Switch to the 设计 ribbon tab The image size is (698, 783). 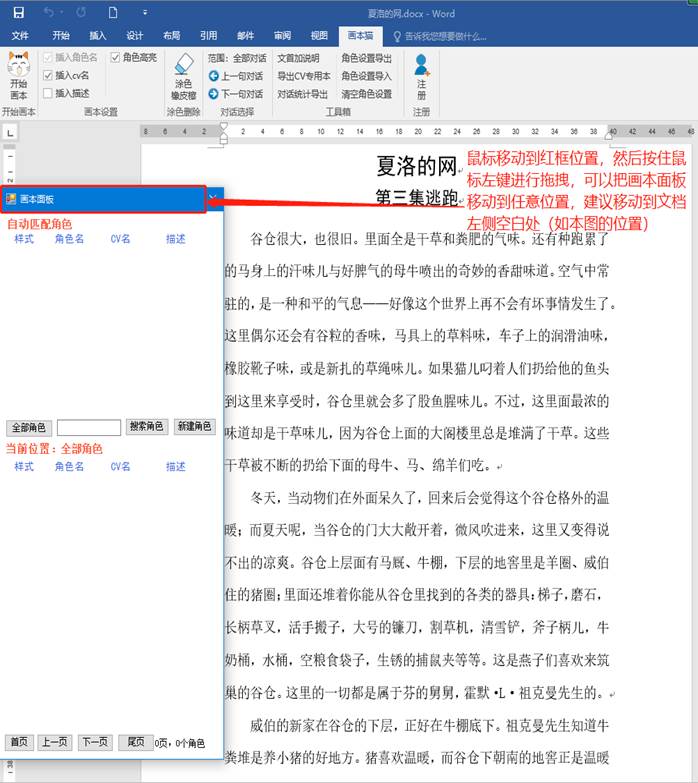135,35
